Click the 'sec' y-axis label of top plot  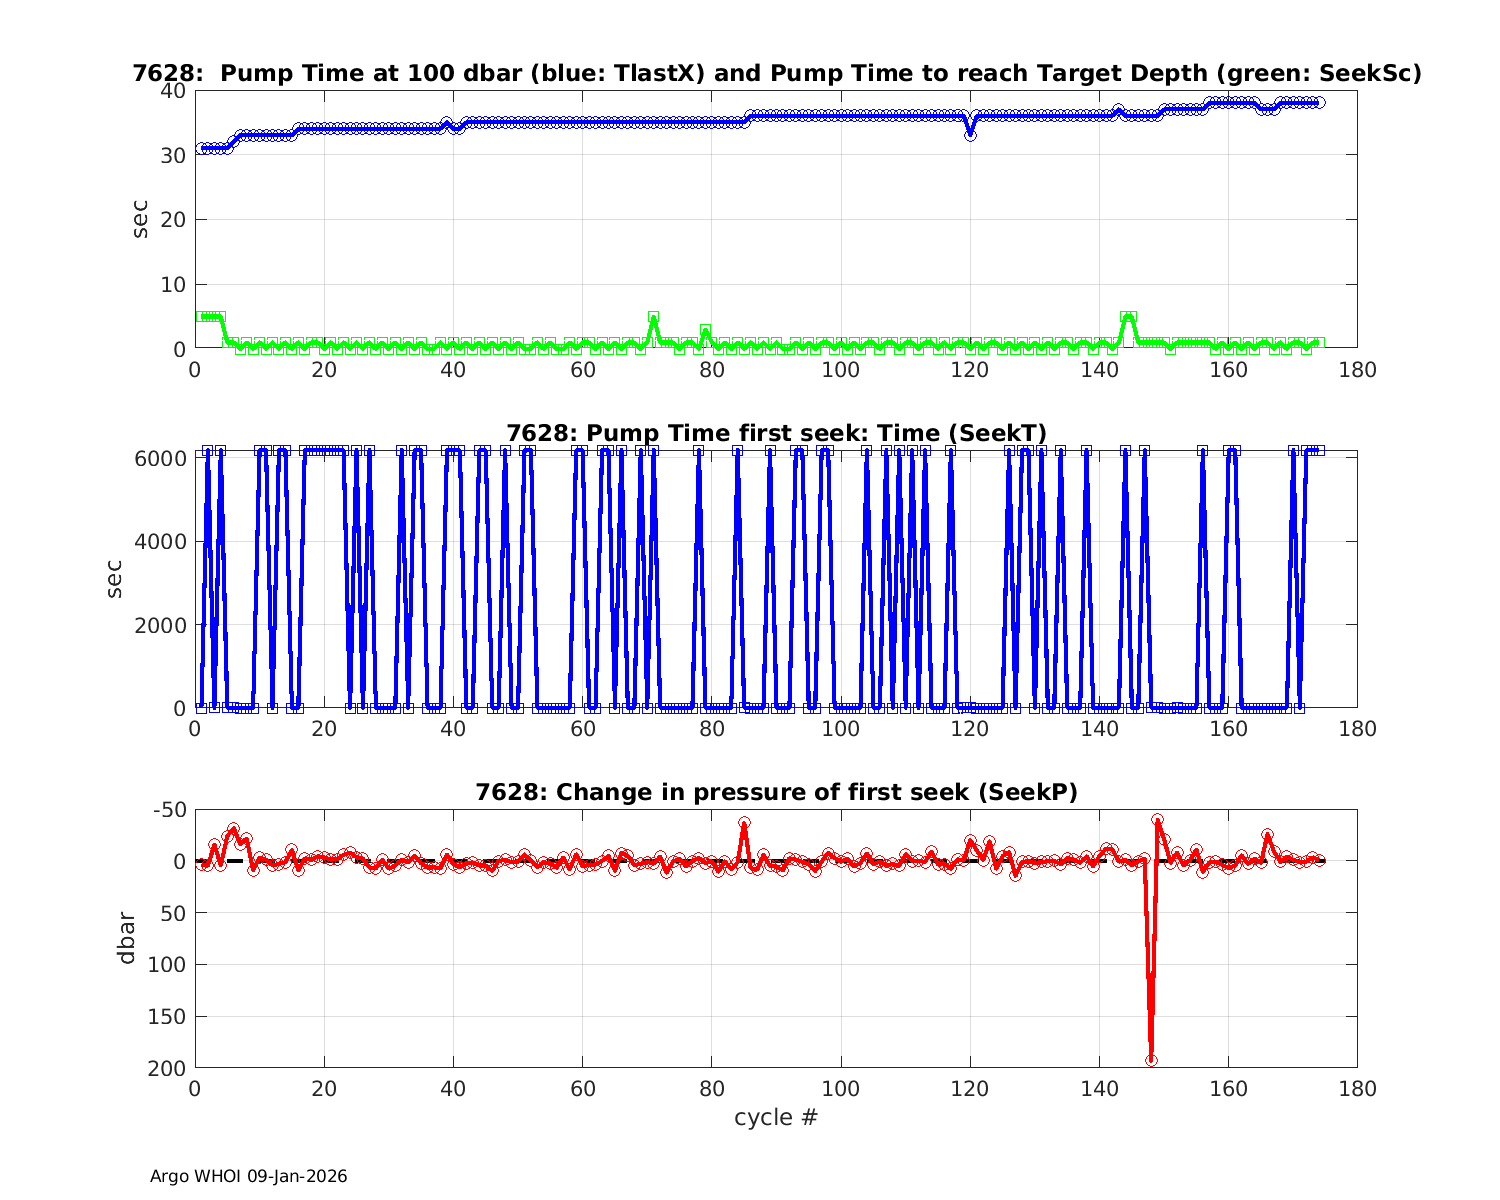click(x=140, y=219)
